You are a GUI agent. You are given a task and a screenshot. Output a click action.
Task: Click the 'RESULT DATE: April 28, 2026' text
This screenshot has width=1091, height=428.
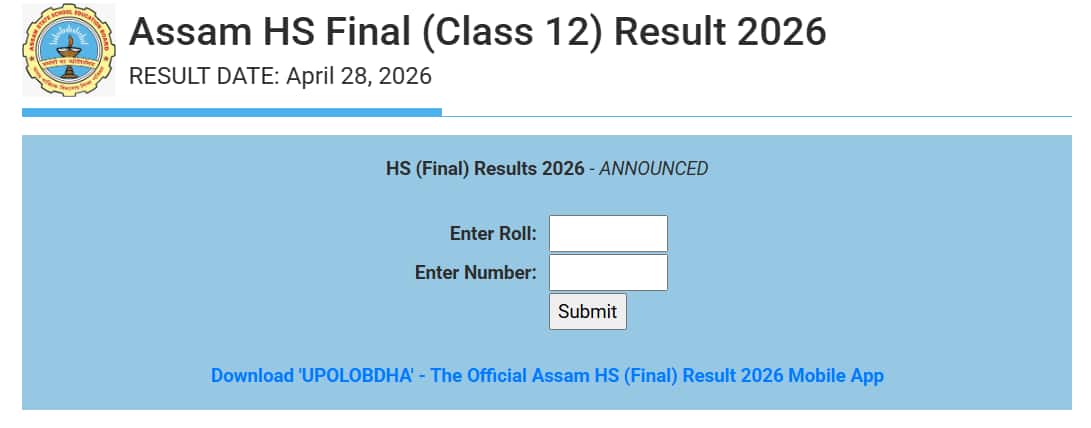pos(280,76)
